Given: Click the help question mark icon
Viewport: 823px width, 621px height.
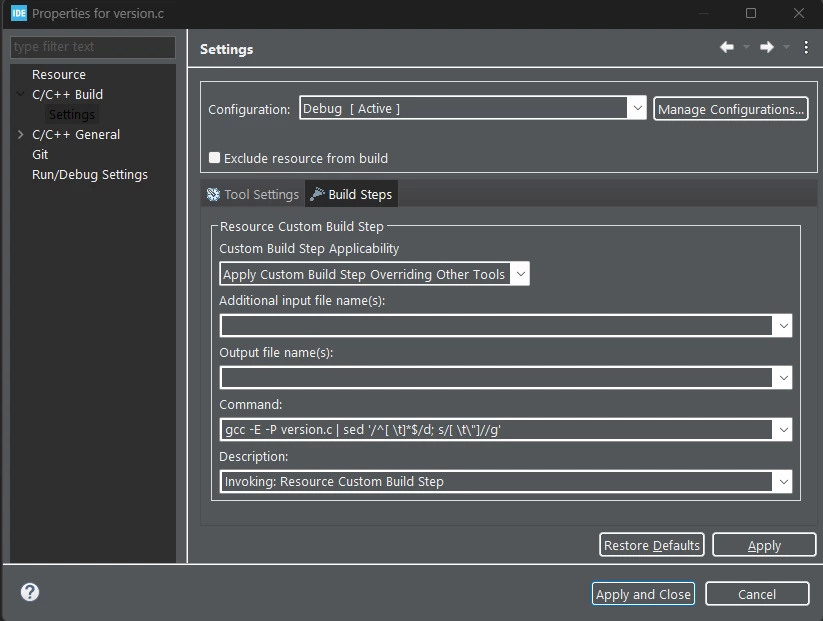Looking at the screenshot, I should point(30,592).
